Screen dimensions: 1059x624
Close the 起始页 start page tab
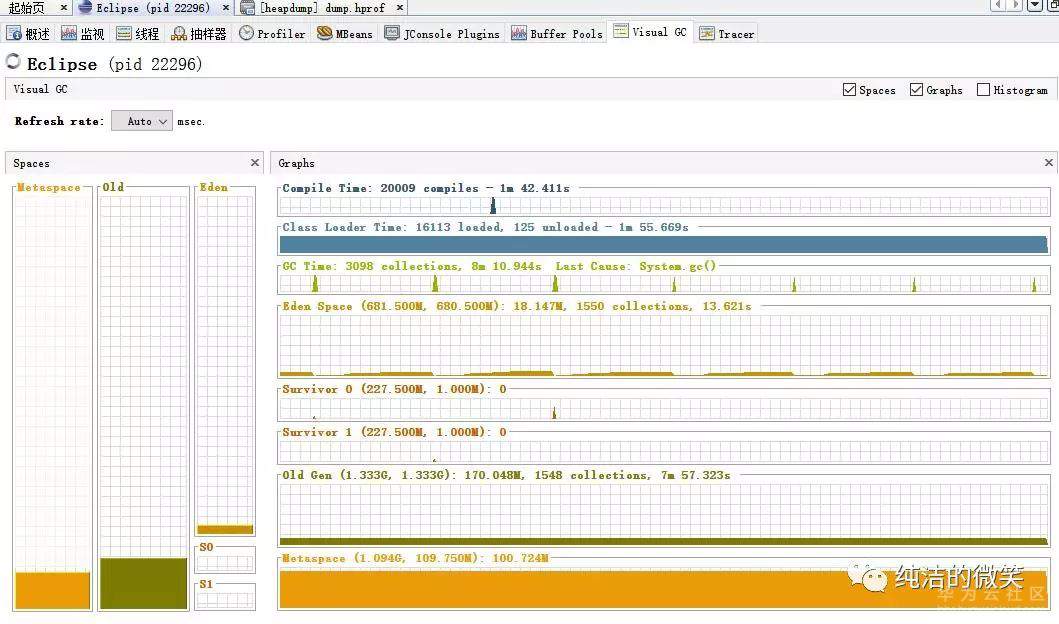click(63, 7)
